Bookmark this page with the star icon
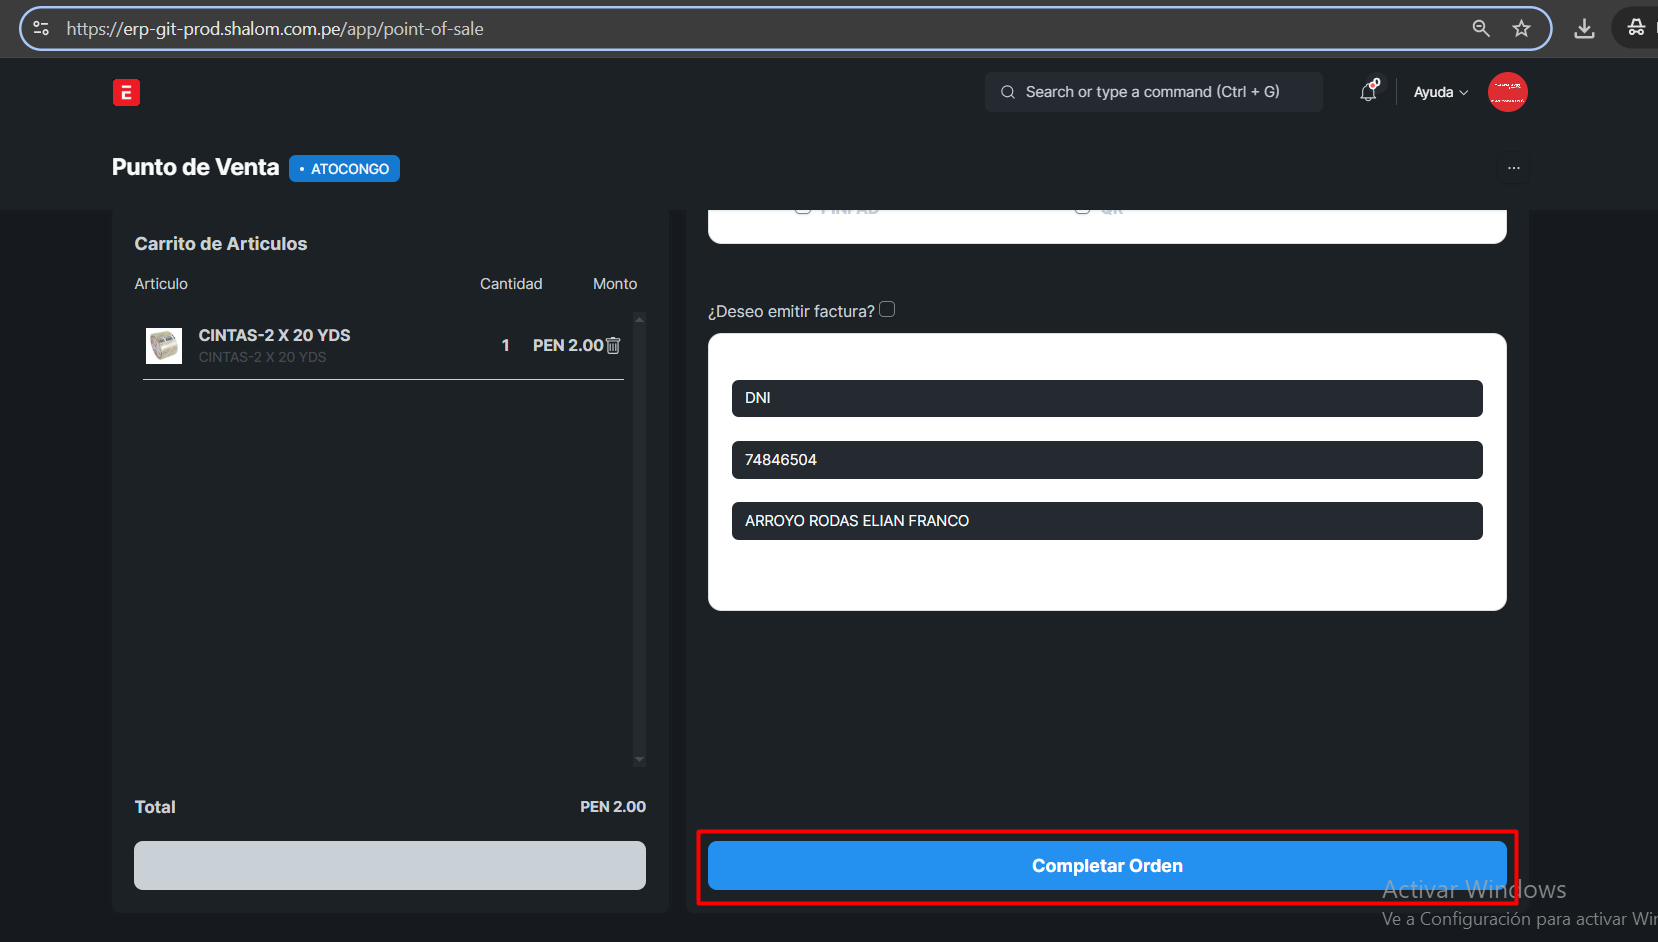Image resolution: width=1658 pixels, height=942 pixels. (1521, 29)
